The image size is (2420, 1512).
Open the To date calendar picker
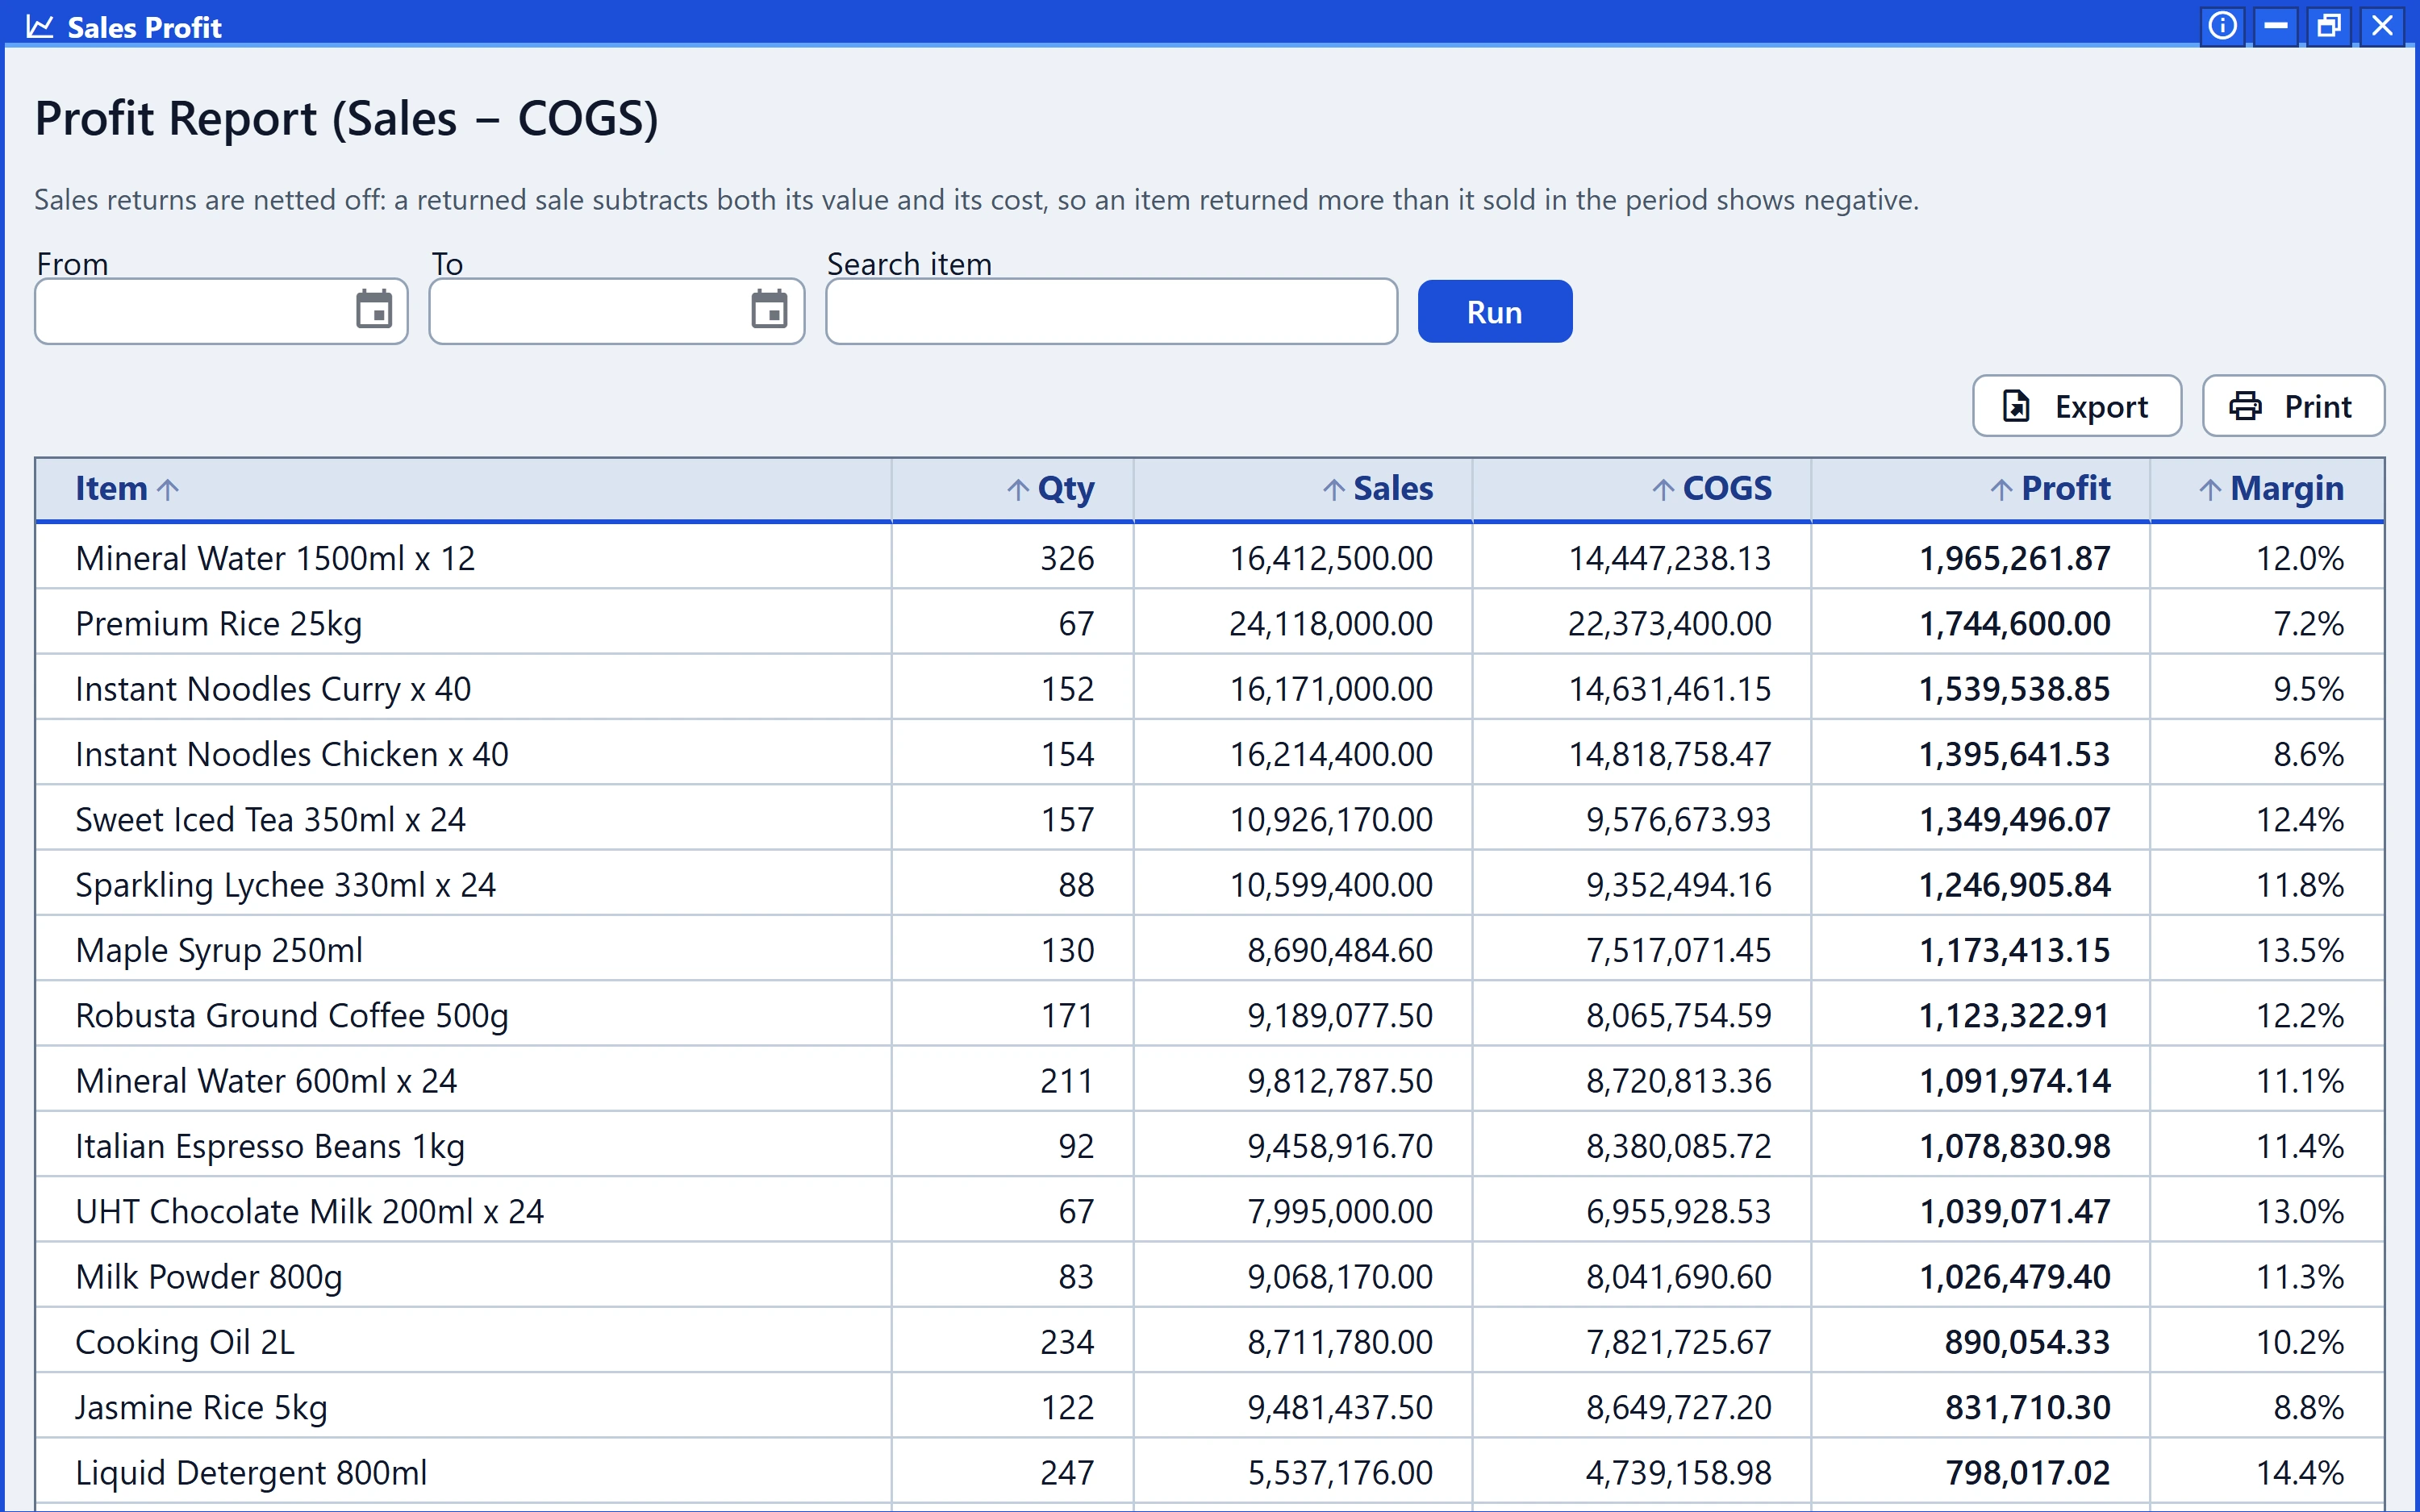pos(769,310)
